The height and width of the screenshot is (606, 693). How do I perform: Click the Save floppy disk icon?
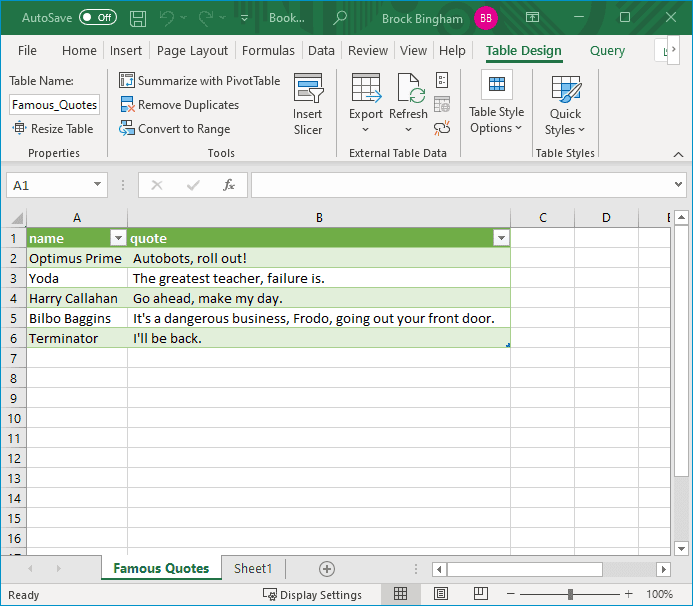(138, 18)
